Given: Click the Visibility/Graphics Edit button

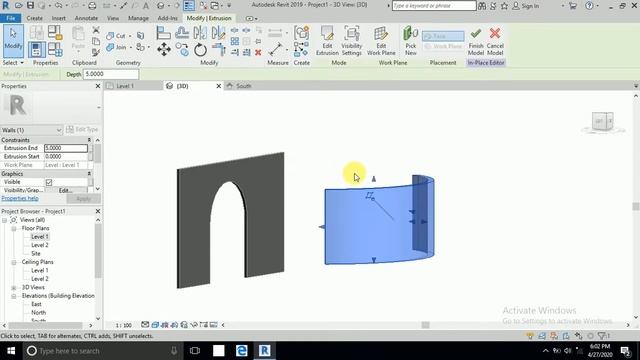Looking at the screenshot, I should click(x=65, y=190).
